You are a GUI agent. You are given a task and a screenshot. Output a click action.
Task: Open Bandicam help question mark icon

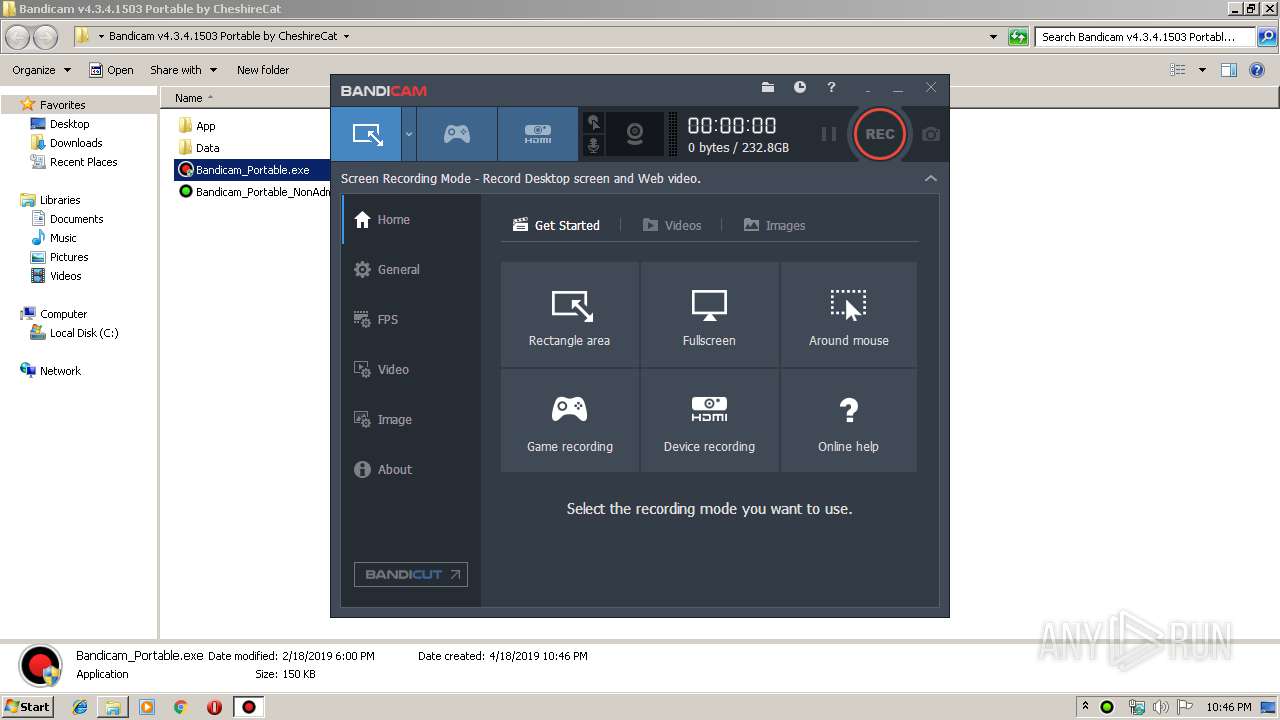pos(831,88)
